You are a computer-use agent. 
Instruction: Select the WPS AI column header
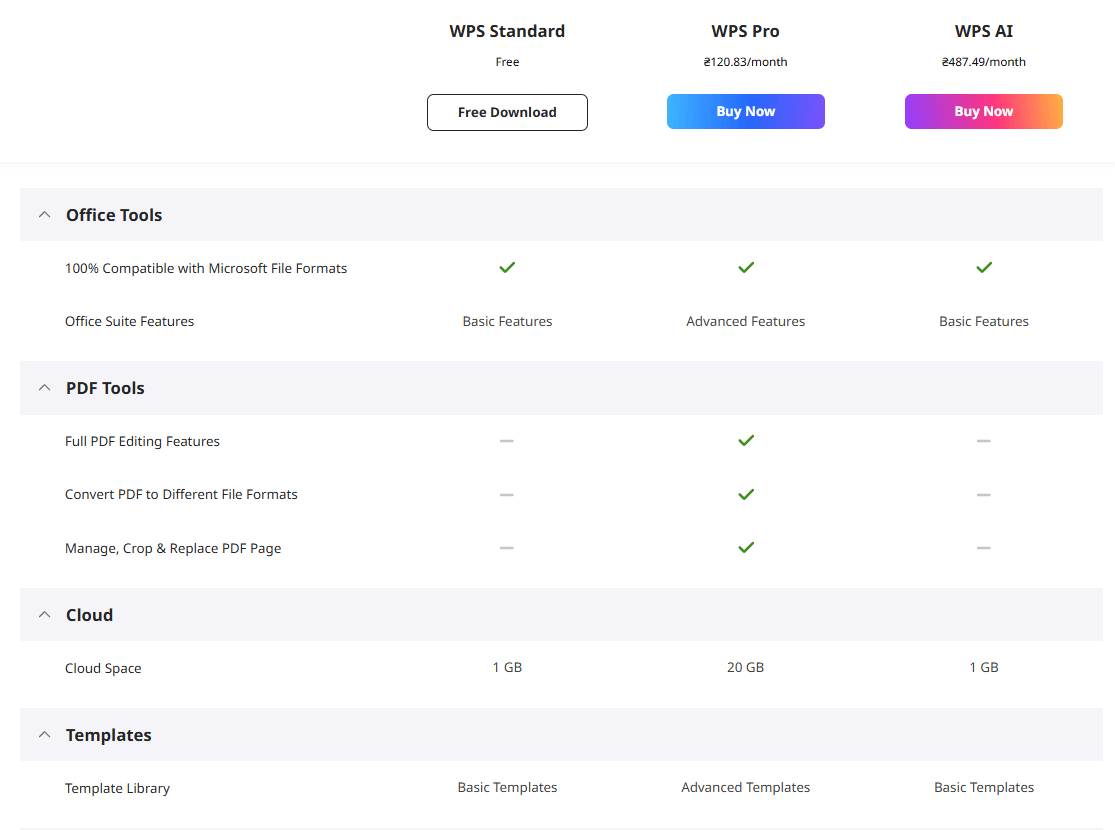(x=984, y=31)
